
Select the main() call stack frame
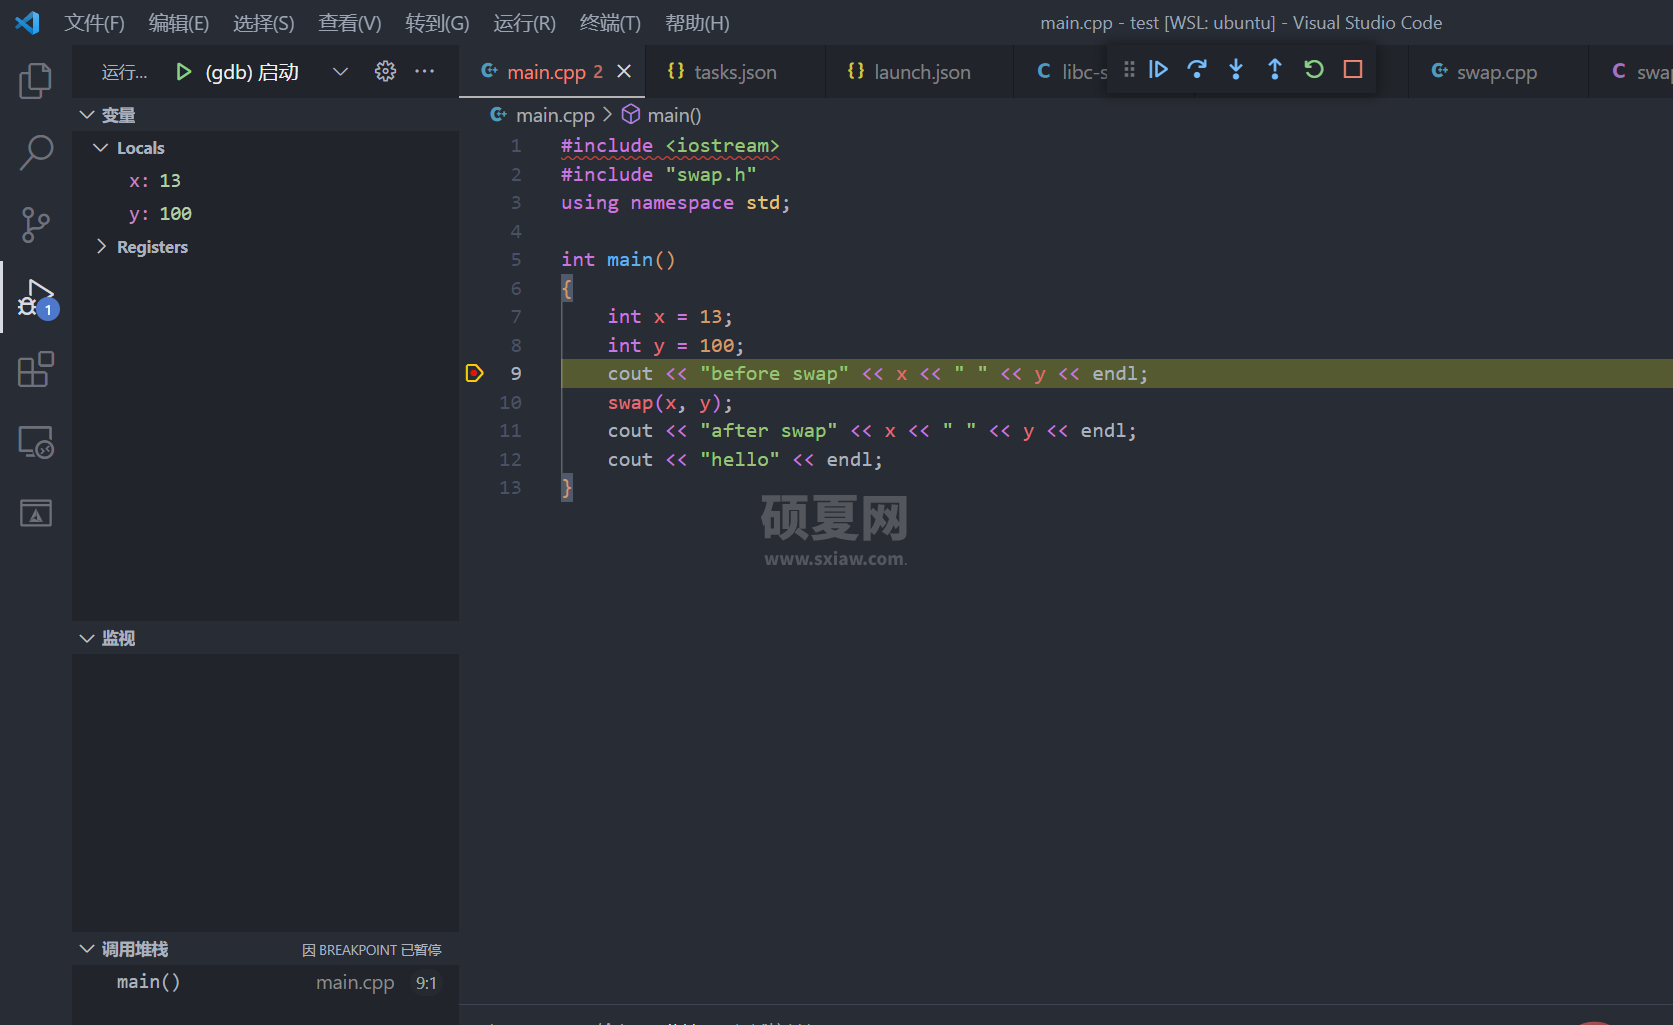point(265,982)
